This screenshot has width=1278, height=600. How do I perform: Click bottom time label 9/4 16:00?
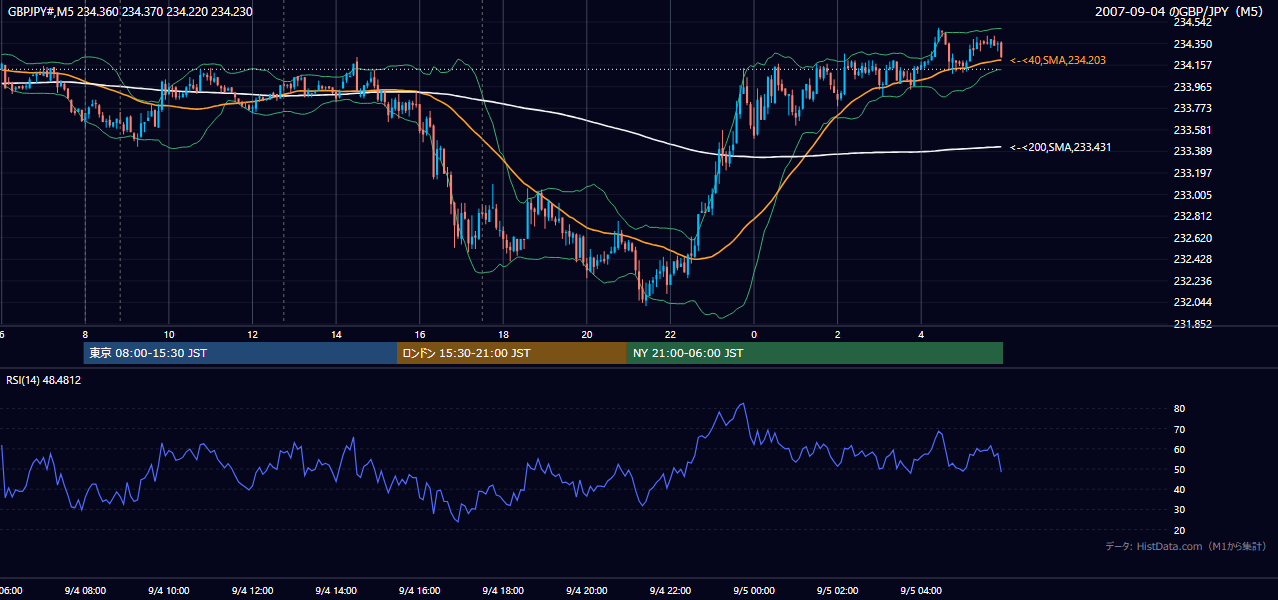pos(419,591)
